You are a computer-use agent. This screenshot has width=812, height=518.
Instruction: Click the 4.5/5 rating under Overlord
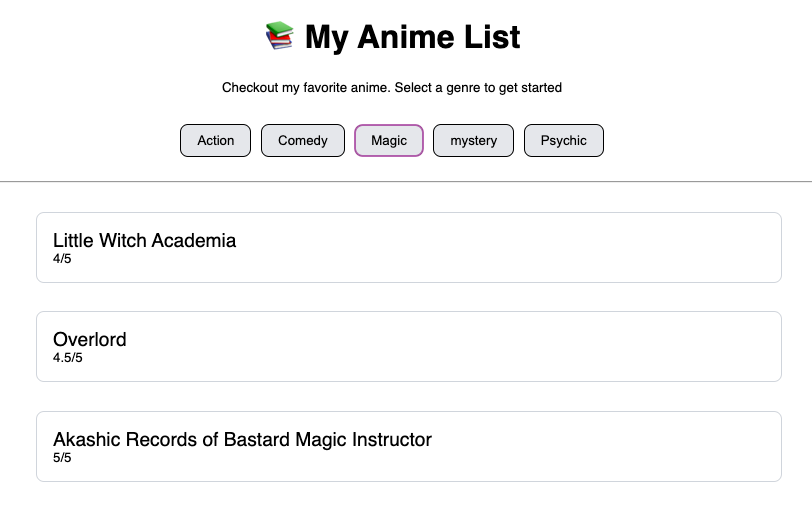68,357
